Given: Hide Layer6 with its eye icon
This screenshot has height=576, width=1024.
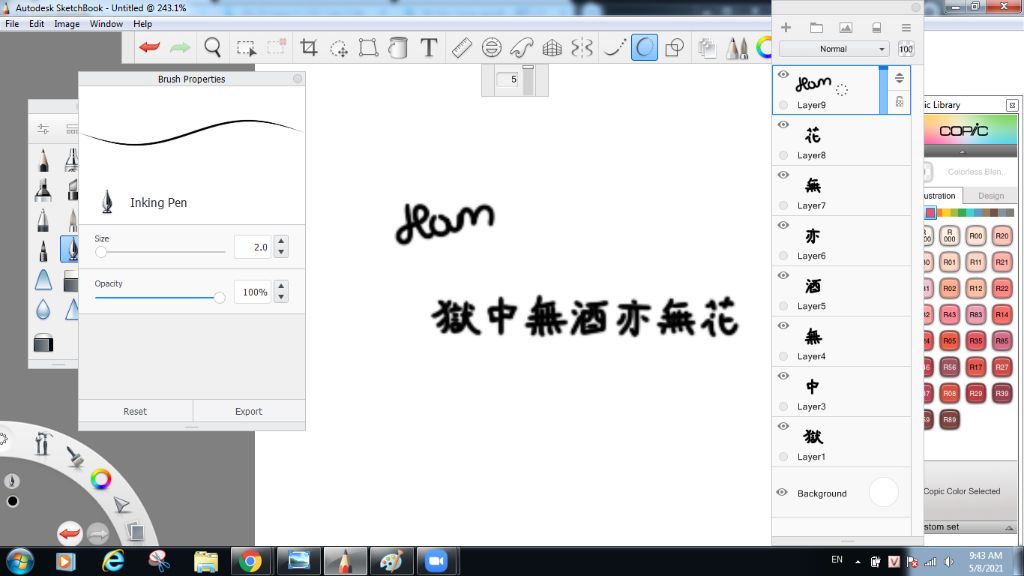Looking at the screenshot, I should [783, 225].
